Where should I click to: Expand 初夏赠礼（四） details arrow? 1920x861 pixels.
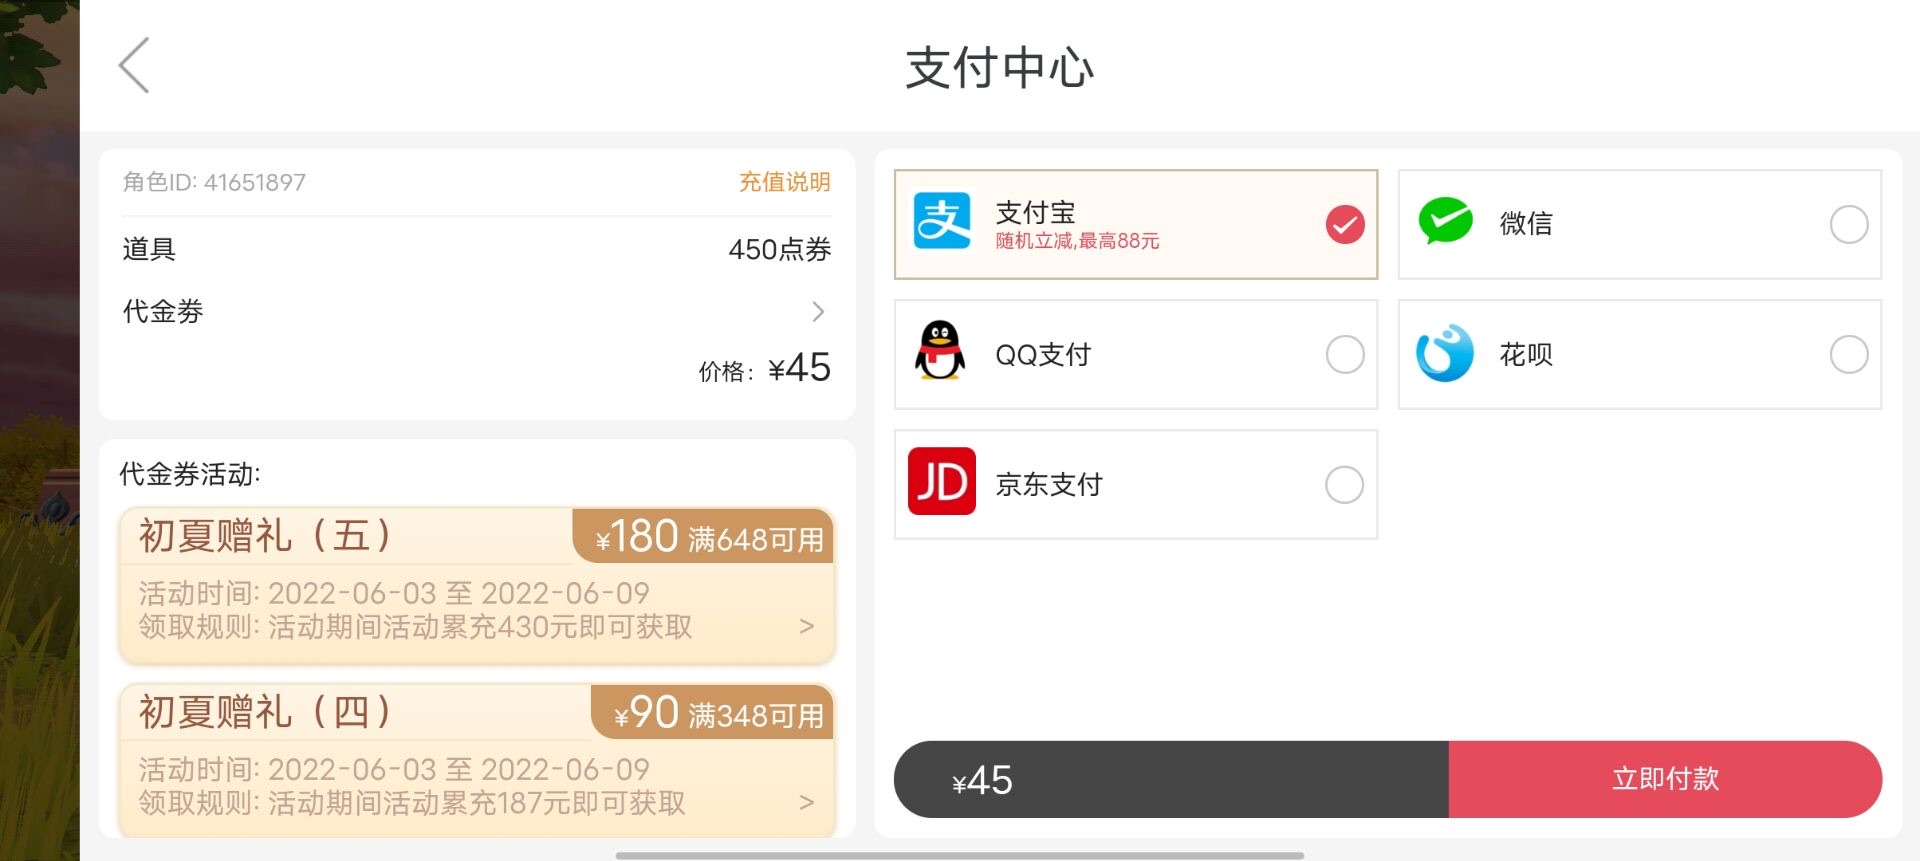(x=807, y=802)
